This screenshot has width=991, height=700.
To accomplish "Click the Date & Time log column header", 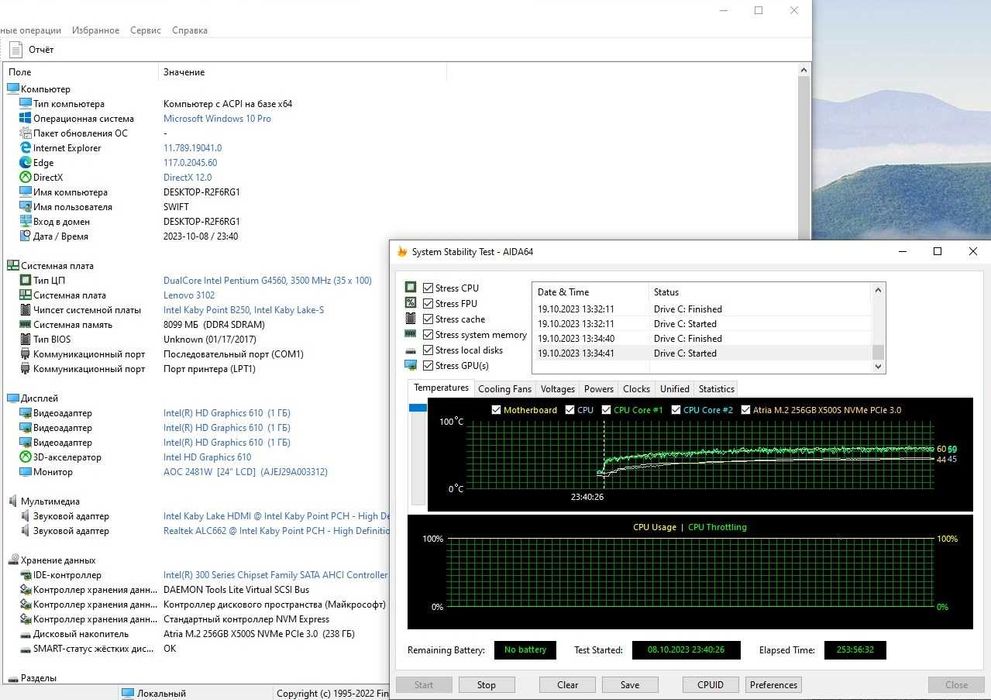I will click(x=590, y=292).
